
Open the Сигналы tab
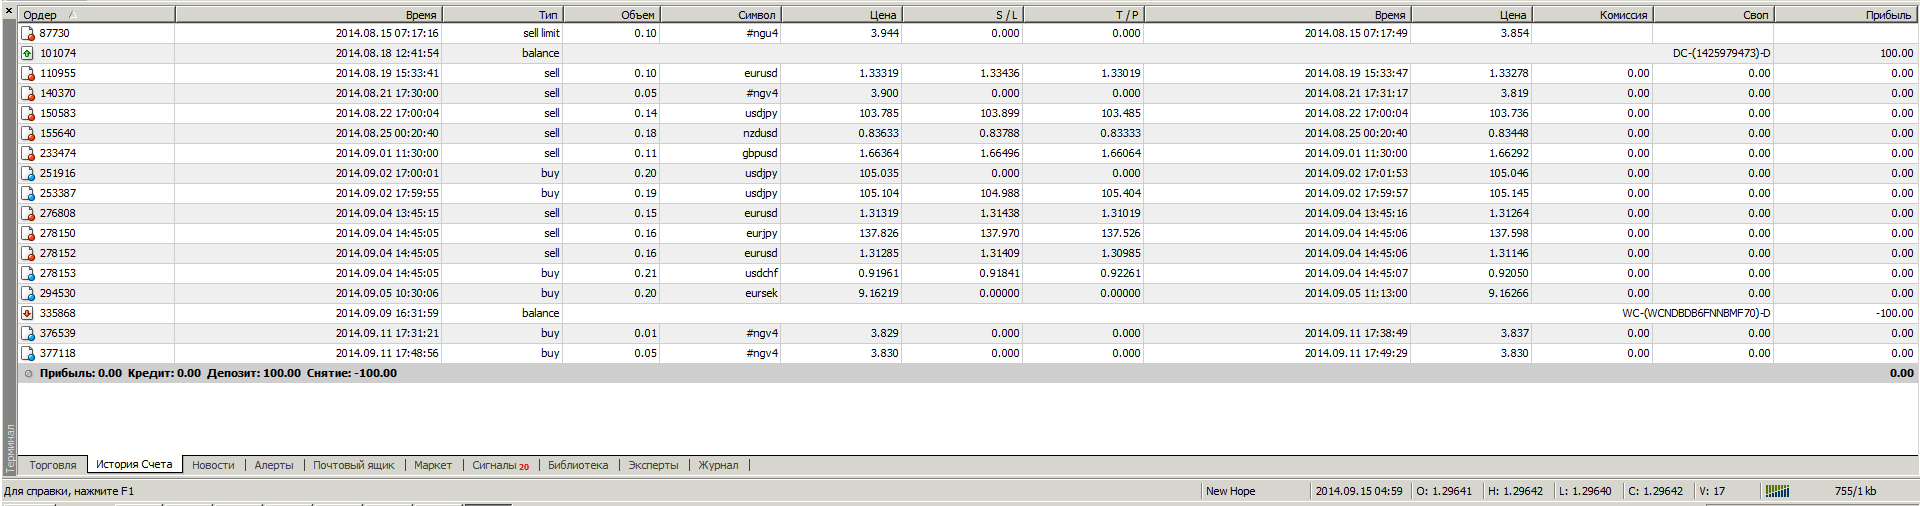tap(501, 465)
